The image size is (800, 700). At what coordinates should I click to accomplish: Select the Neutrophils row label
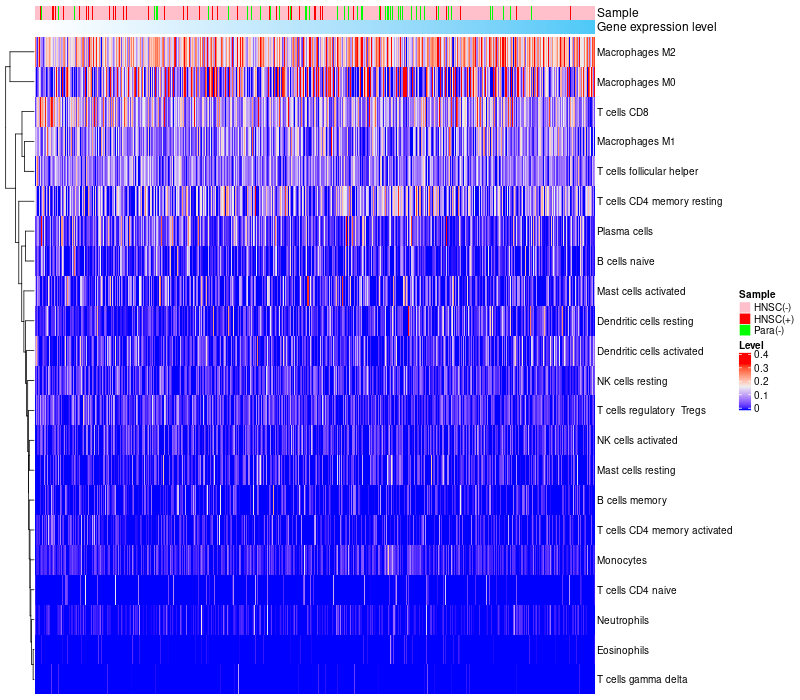pyautogui.click(x=623, y=620)
